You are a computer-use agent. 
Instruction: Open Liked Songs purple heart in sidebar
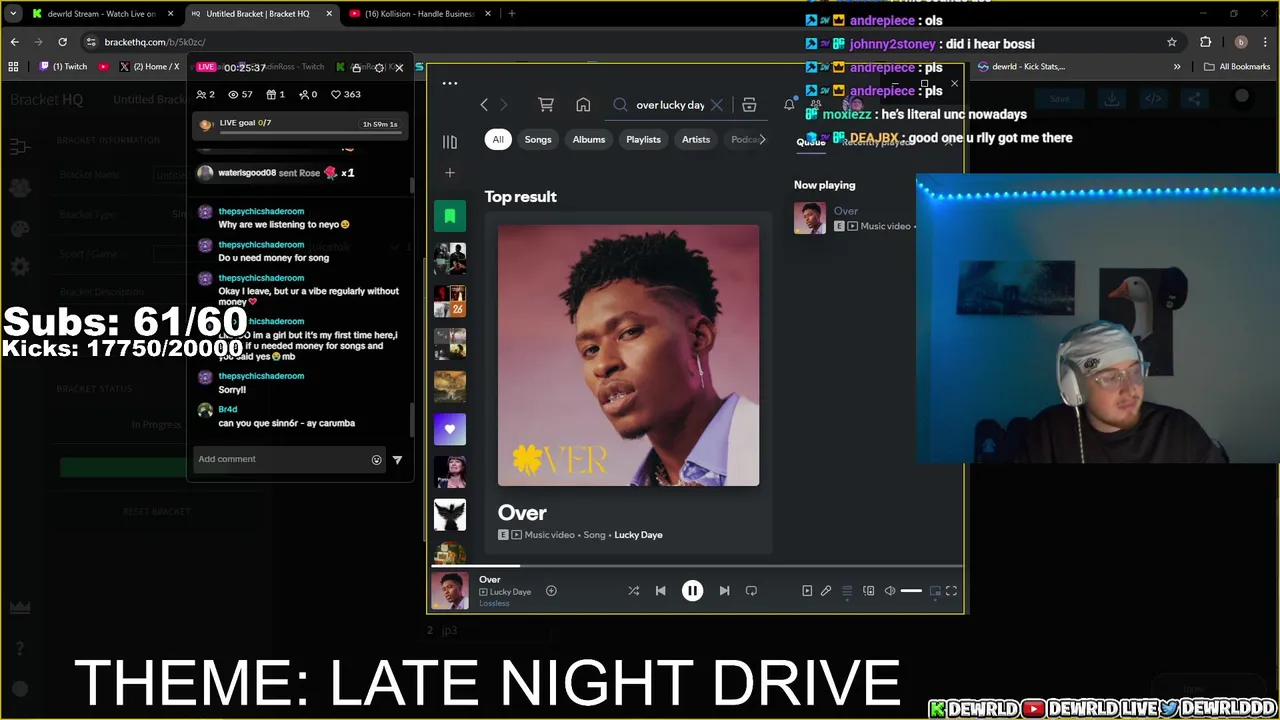coord(450,429)
